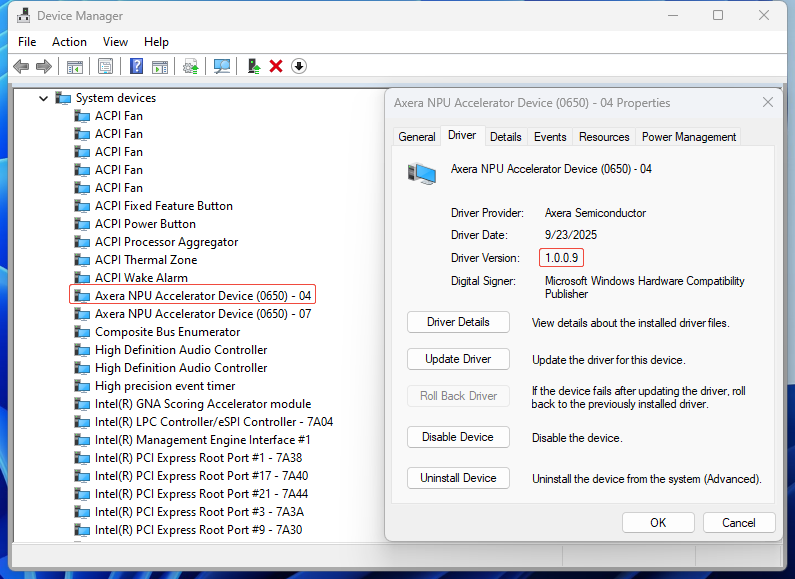
Task: Click the Update Driver button
Action: point(458,359)
